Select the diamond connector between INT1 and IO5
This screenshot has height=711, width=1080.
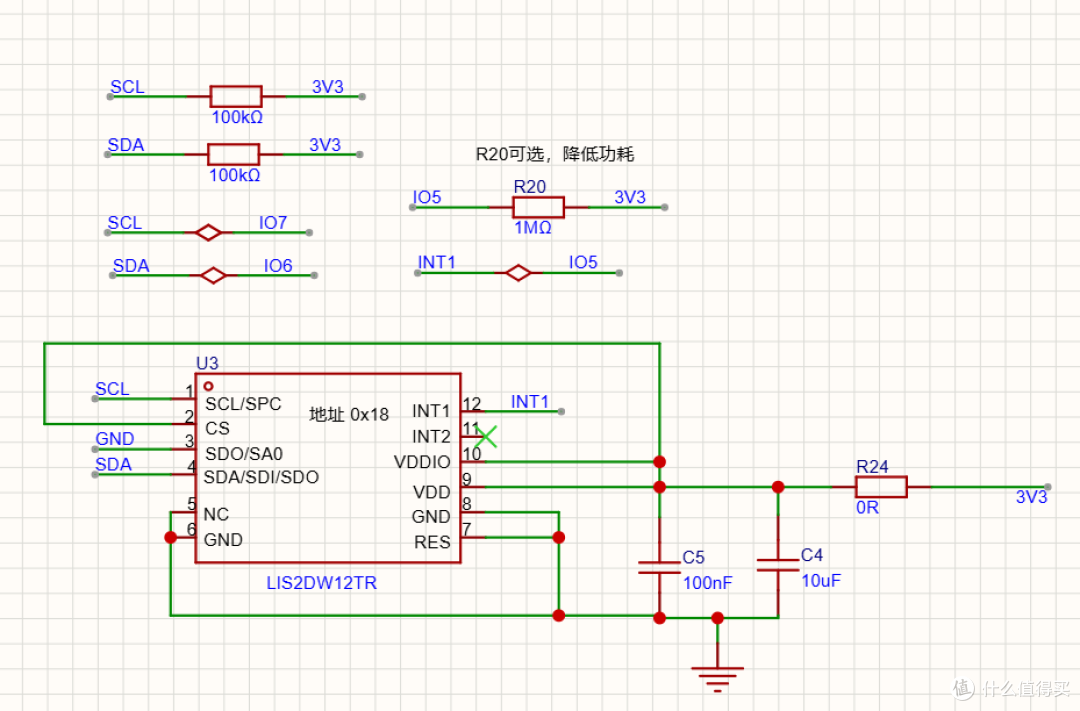pos(518,274)
